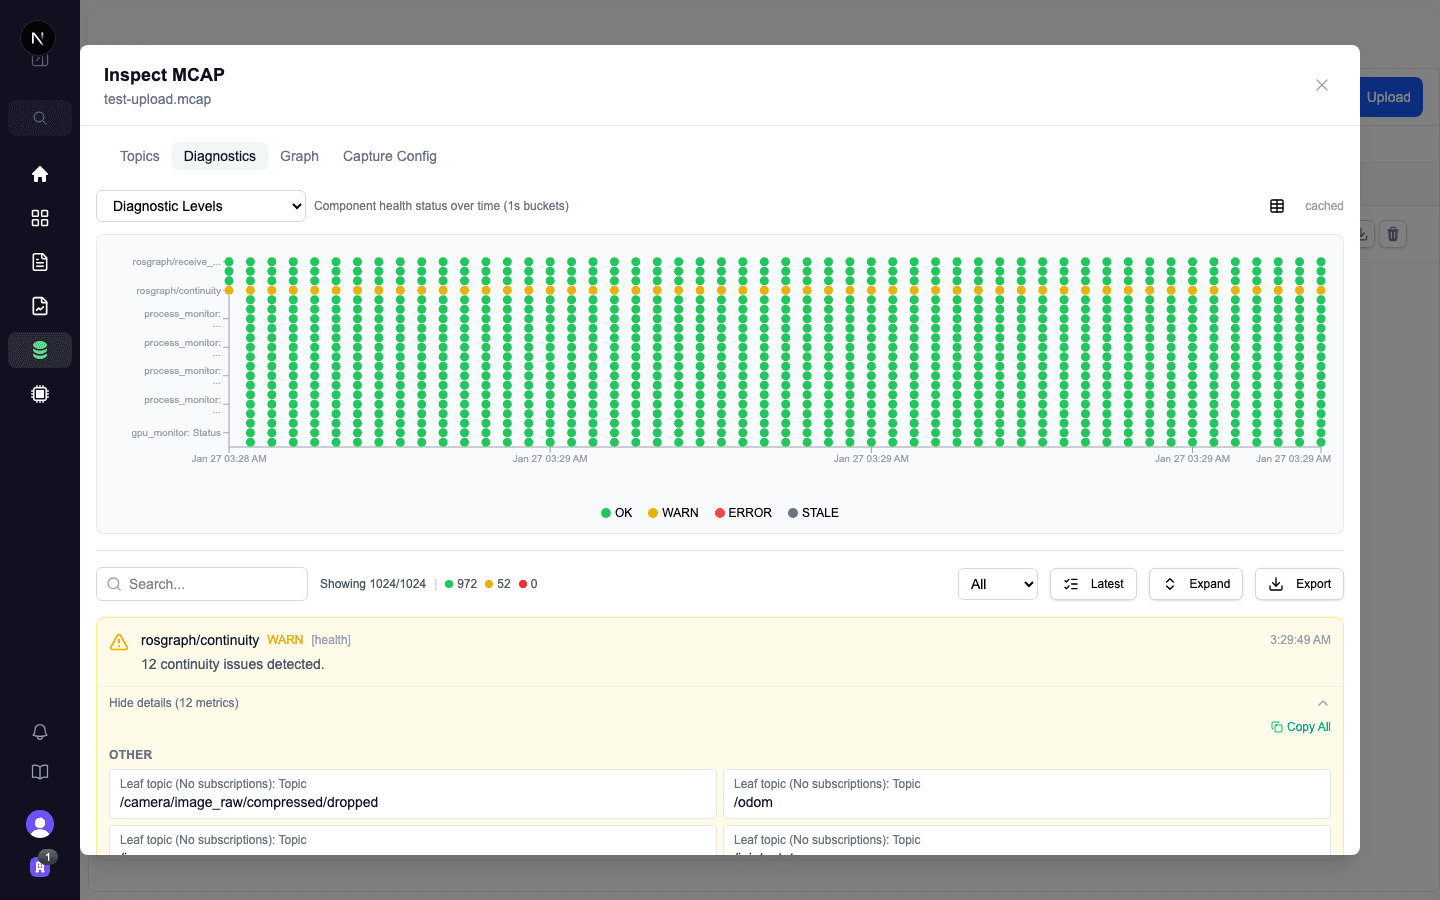Toggle the WARN legend entry

673,513
